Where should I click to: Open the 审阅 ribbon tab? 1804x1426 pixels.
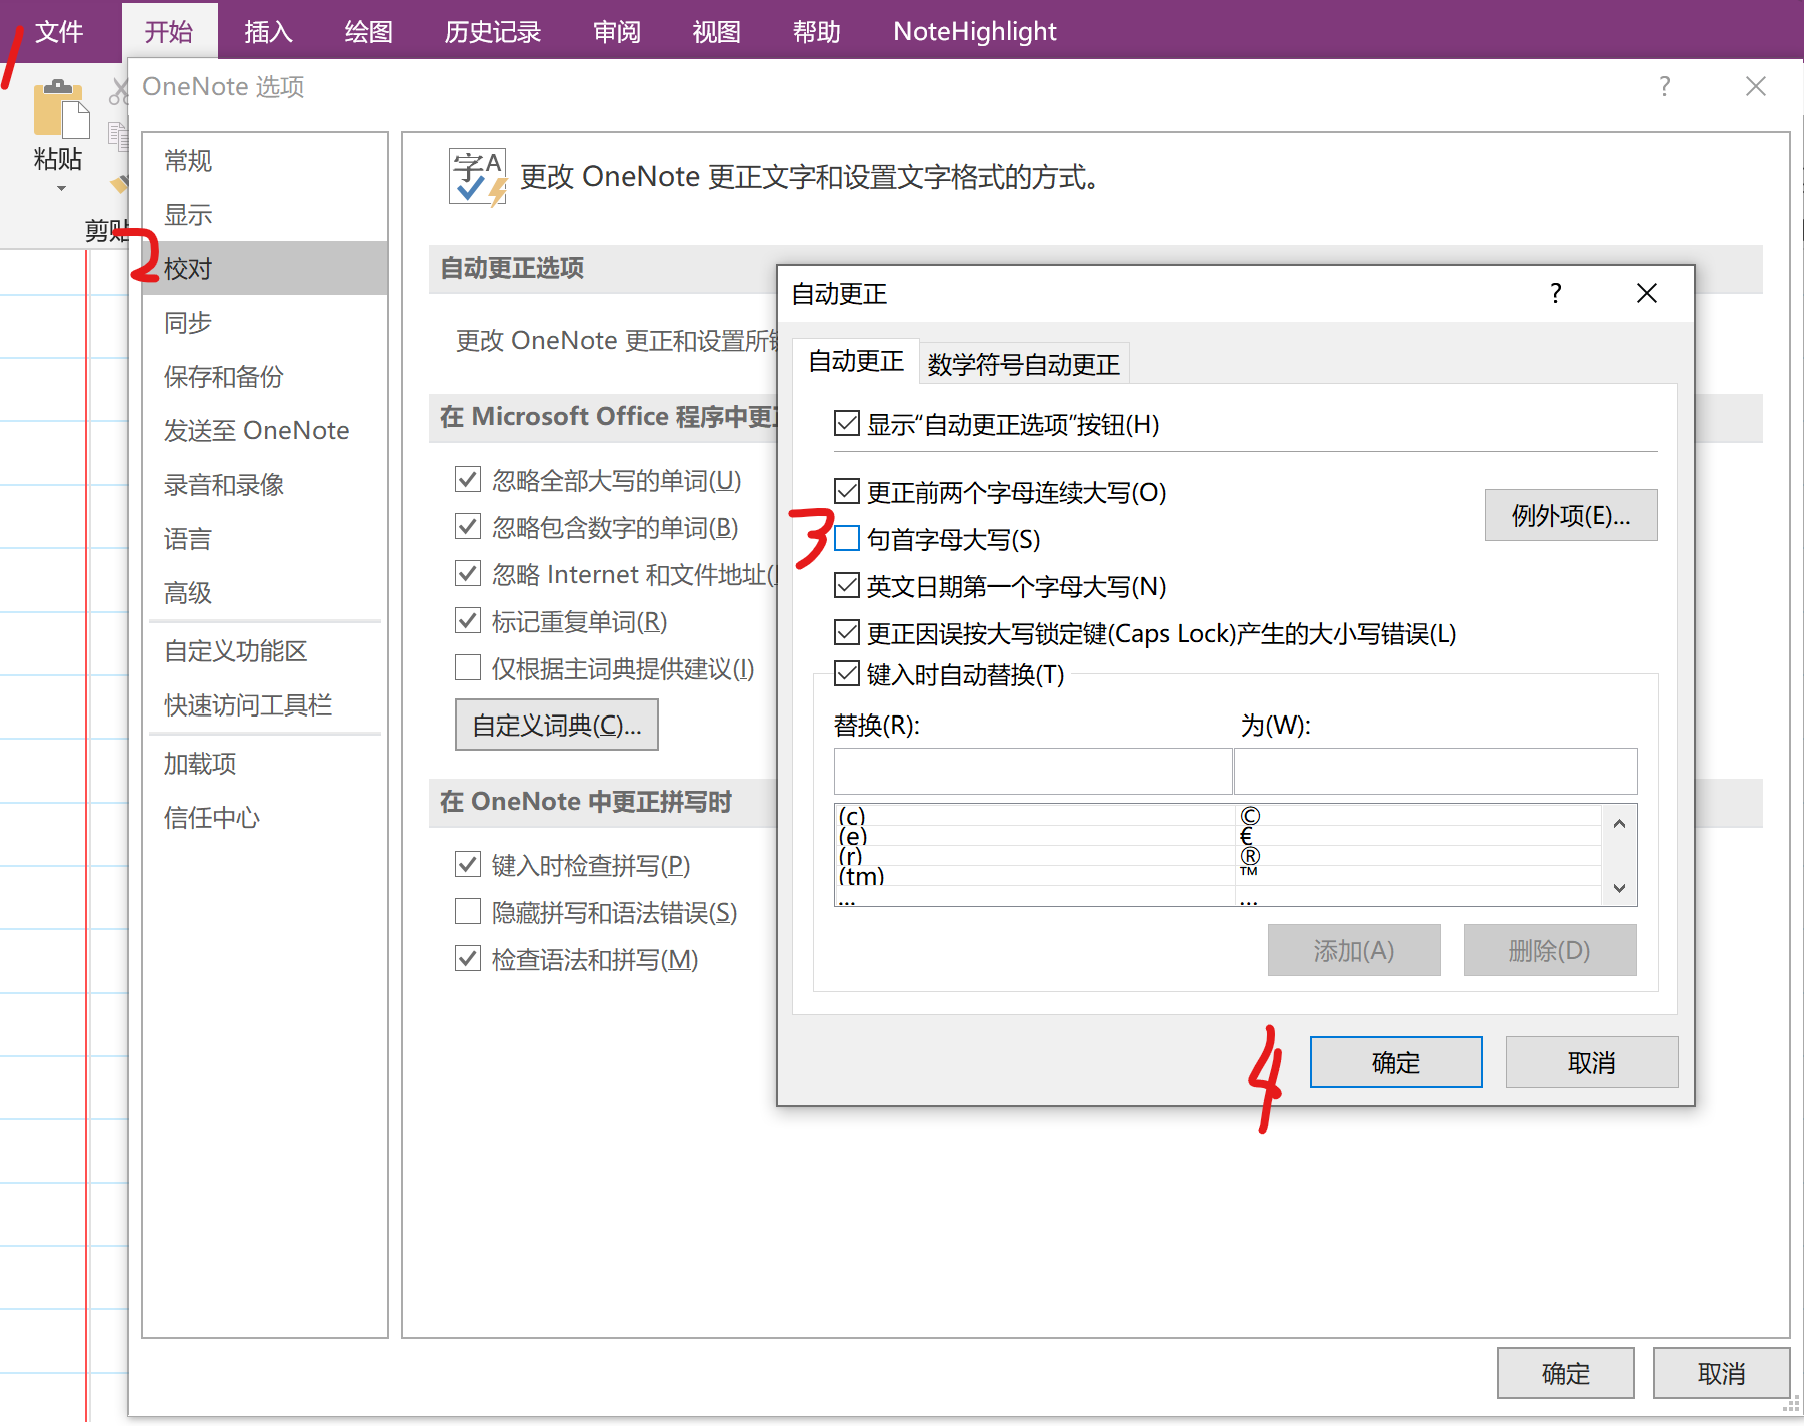pyautogui.click(x=617, y=32)
